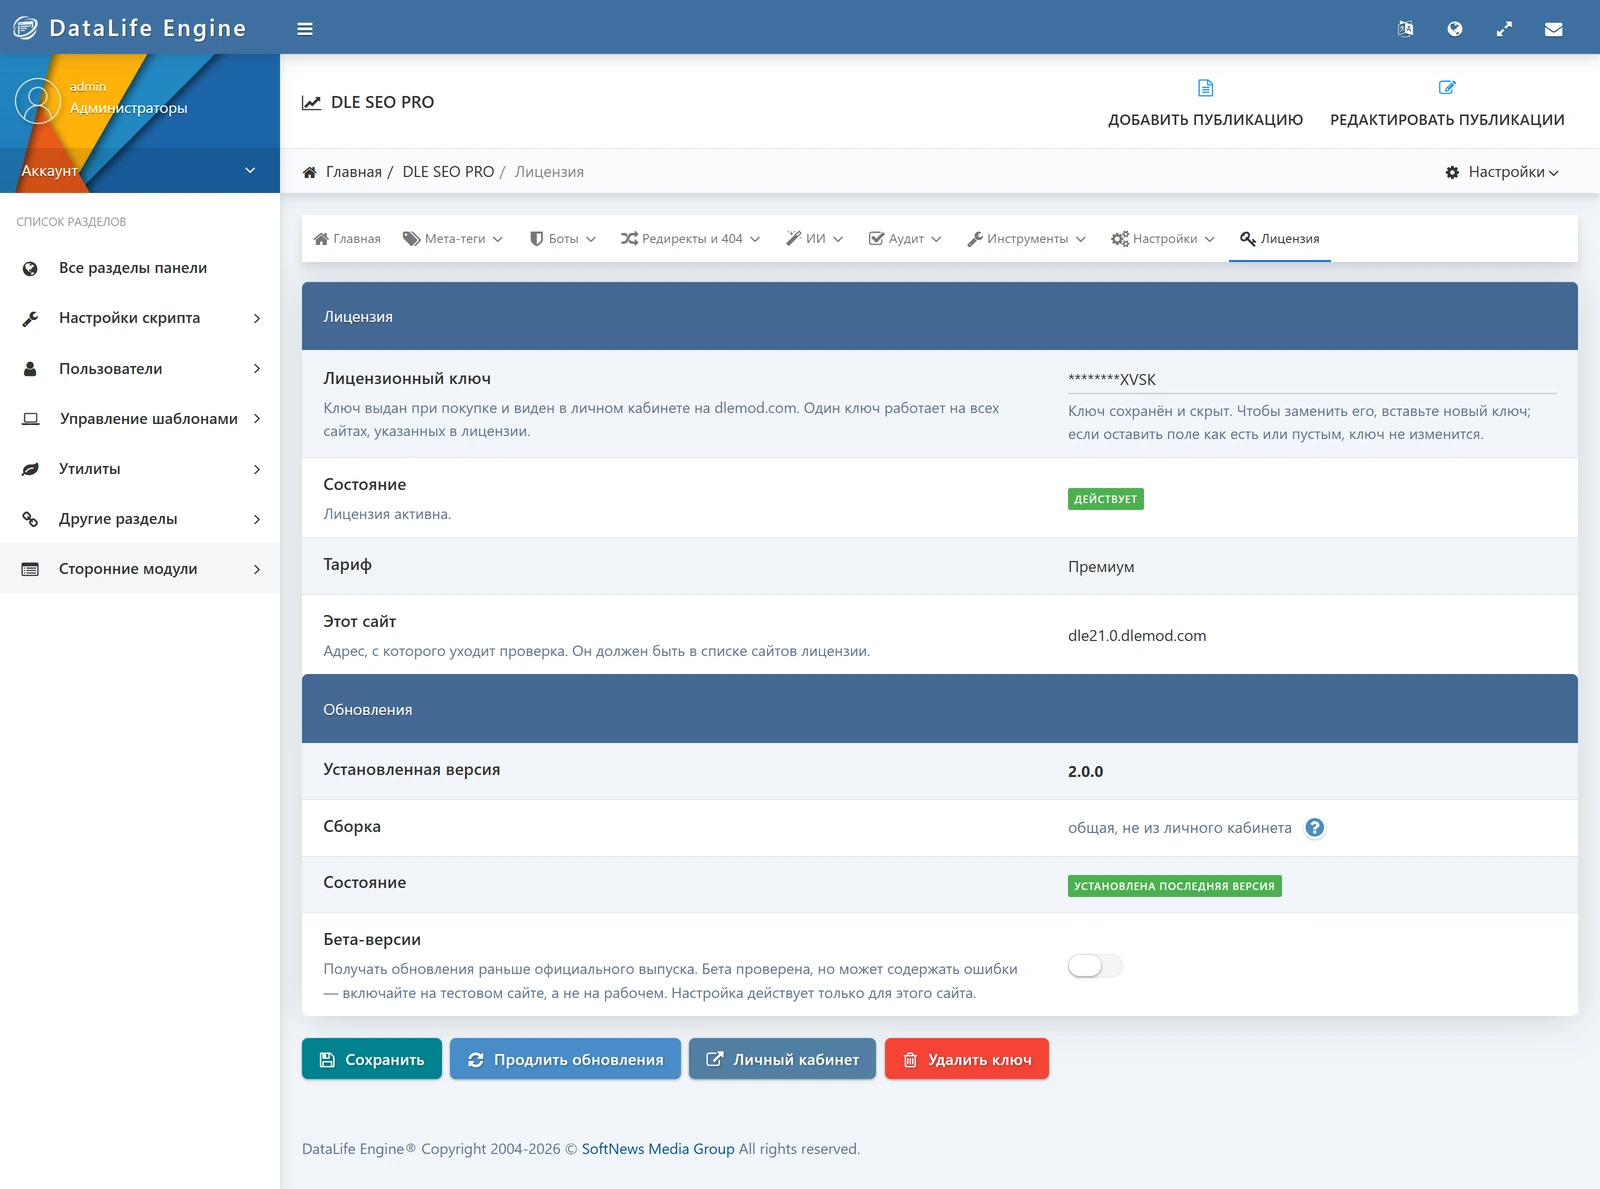Click the installed version 2.0.0 value
Screen dimensions: 1600x1189
point(1086,771)
